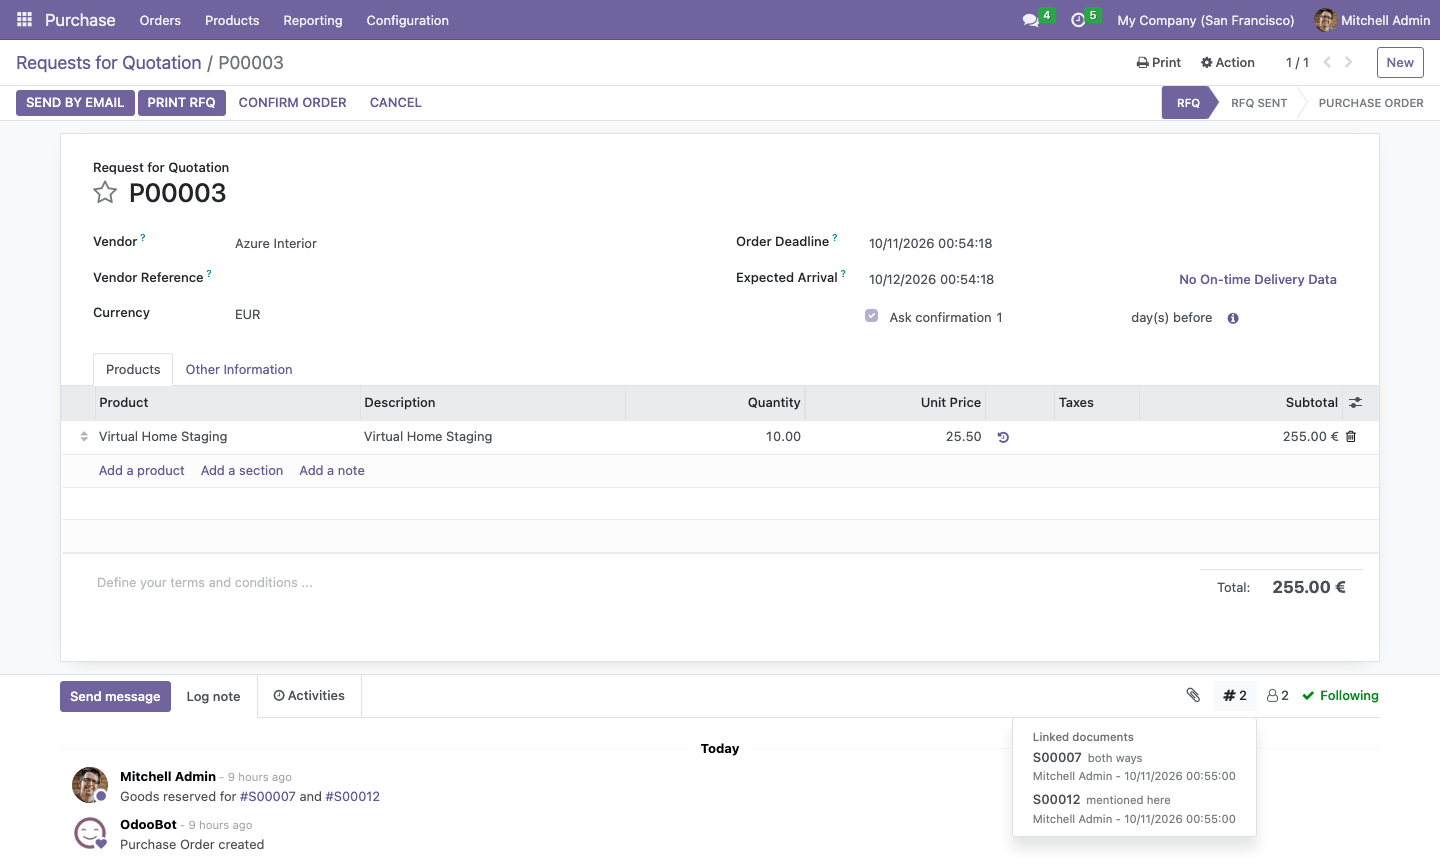Open the followers count icon
The height and width of the screenshot is (868, 1440).
tap(1277, 696)
